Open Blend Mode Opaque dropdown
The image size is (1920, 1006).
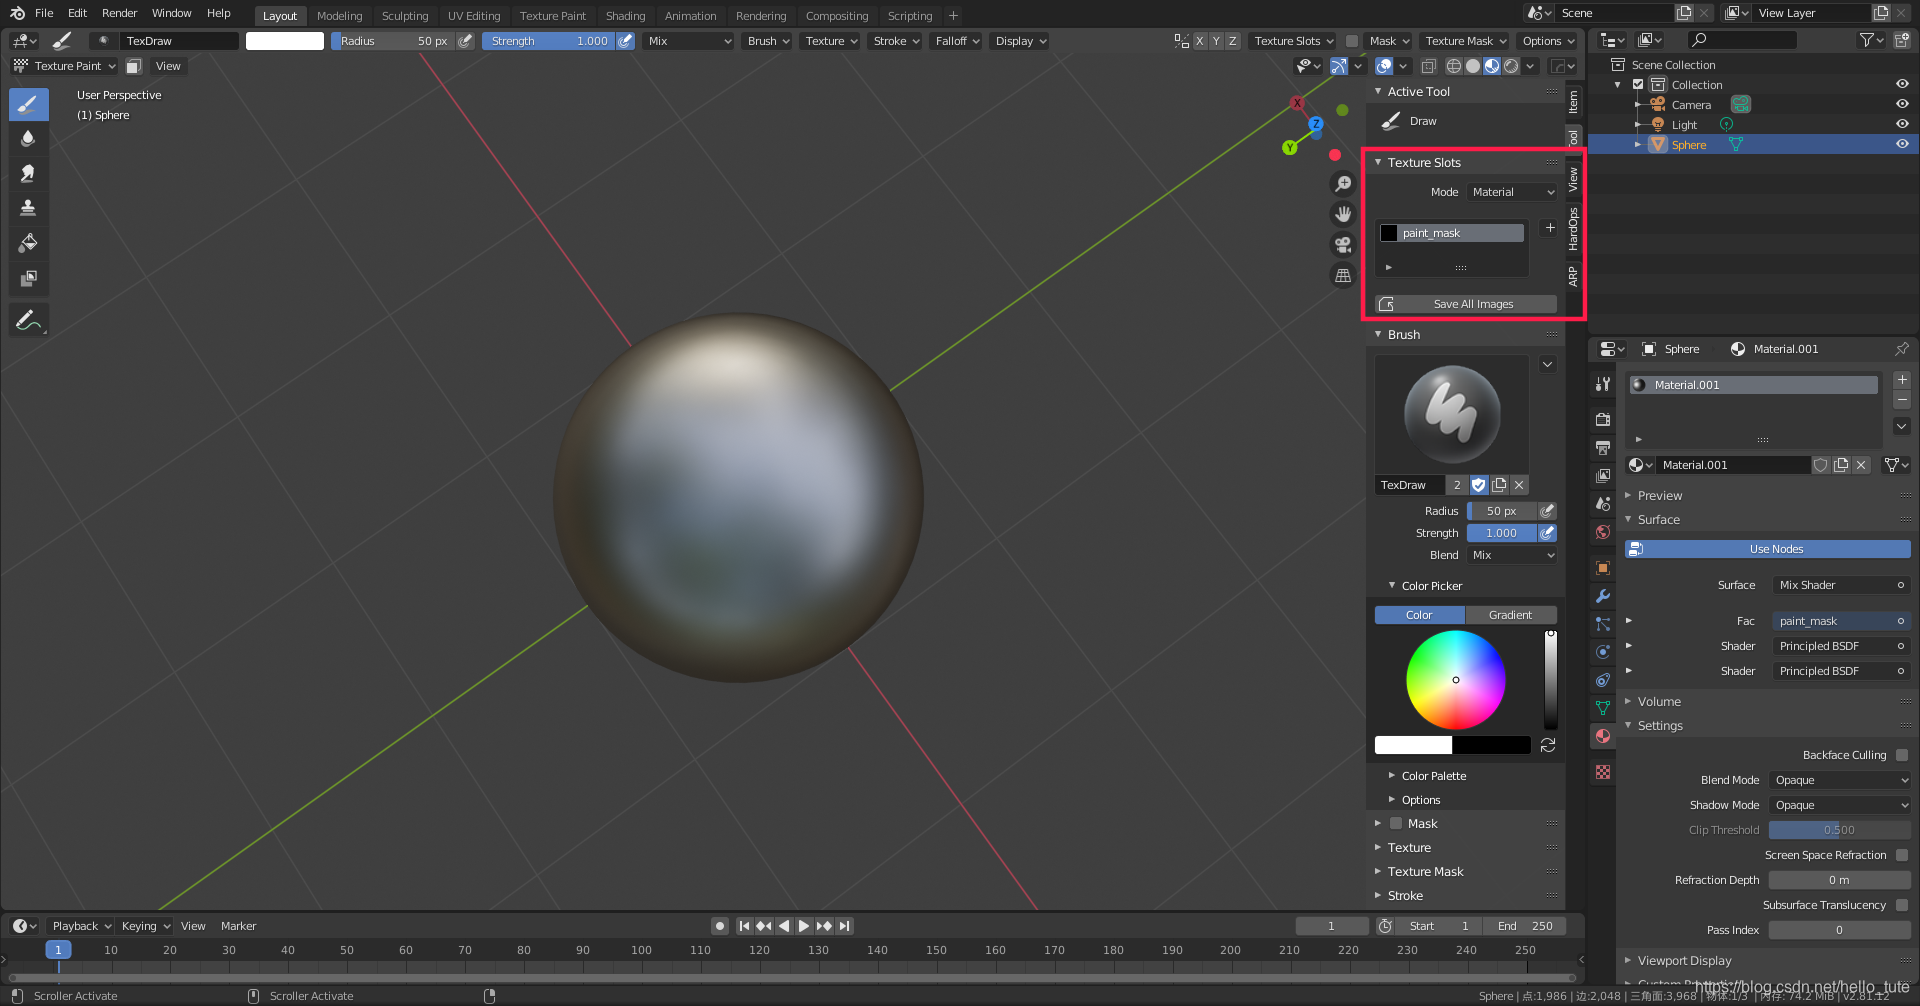click(1839, 780)
